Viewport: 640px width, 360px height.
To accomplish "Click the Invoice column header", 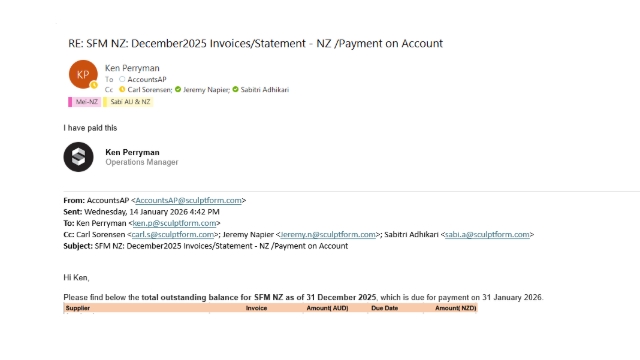I will 256,308.
